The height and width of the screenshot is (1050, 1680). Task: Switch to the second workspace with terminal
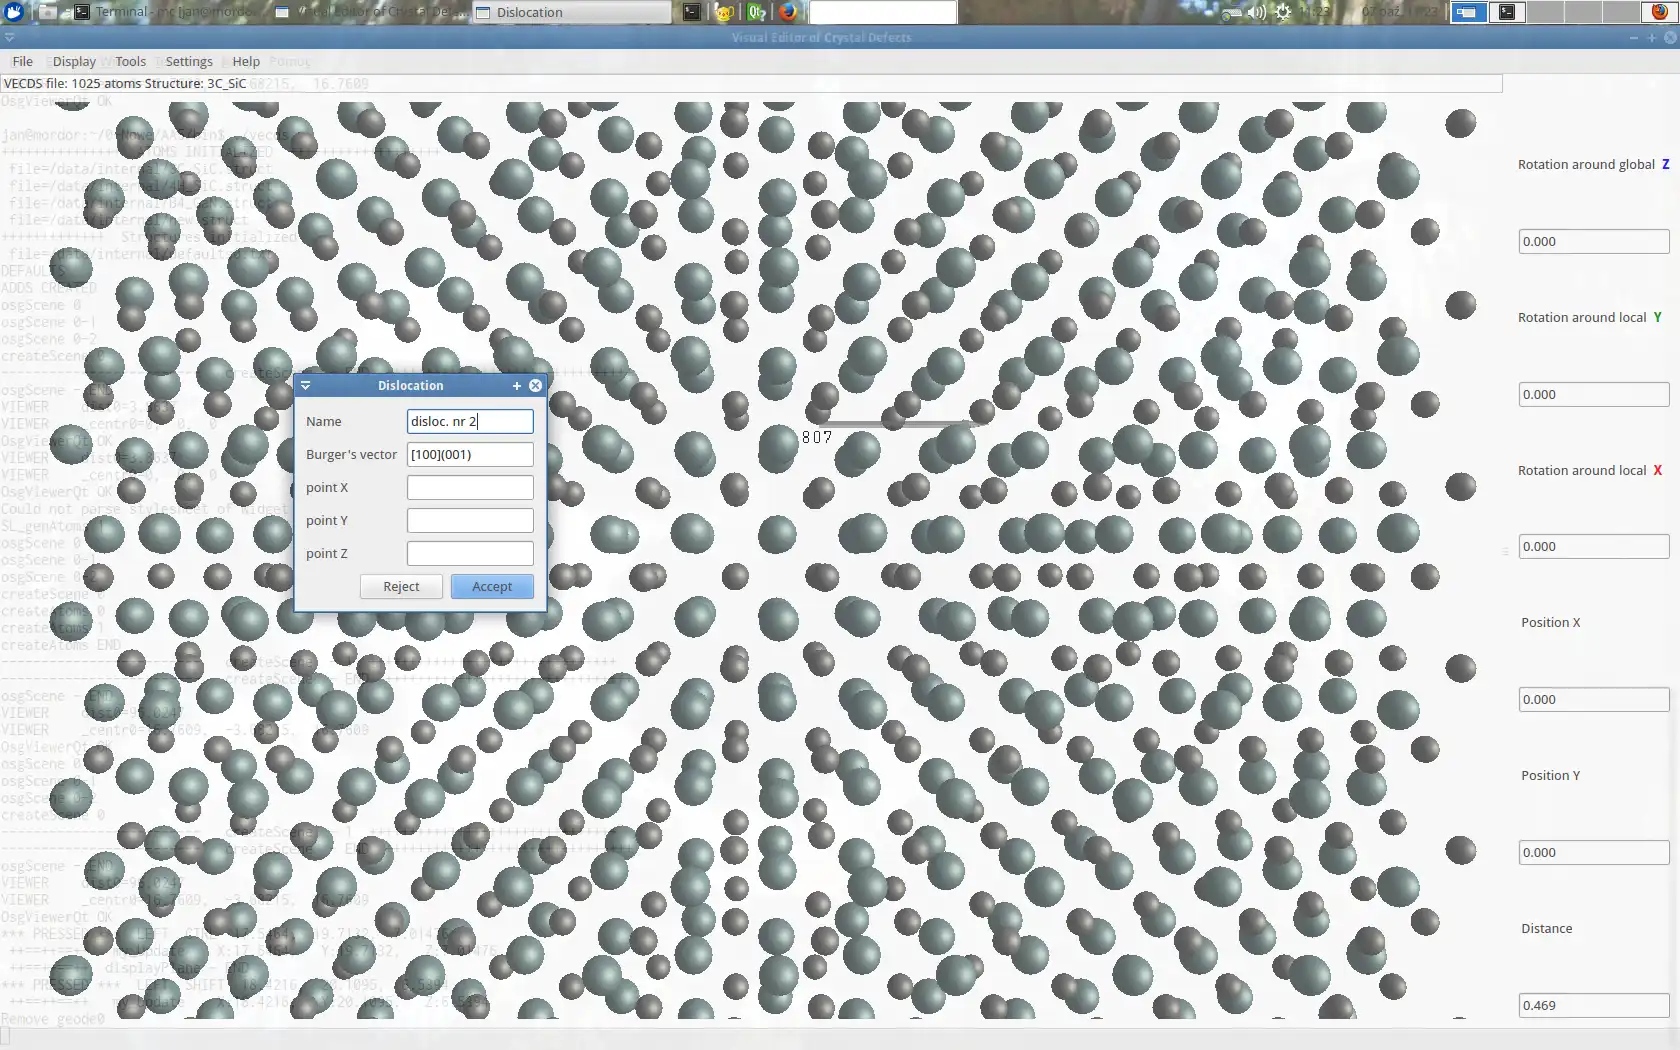point(1507,12)
